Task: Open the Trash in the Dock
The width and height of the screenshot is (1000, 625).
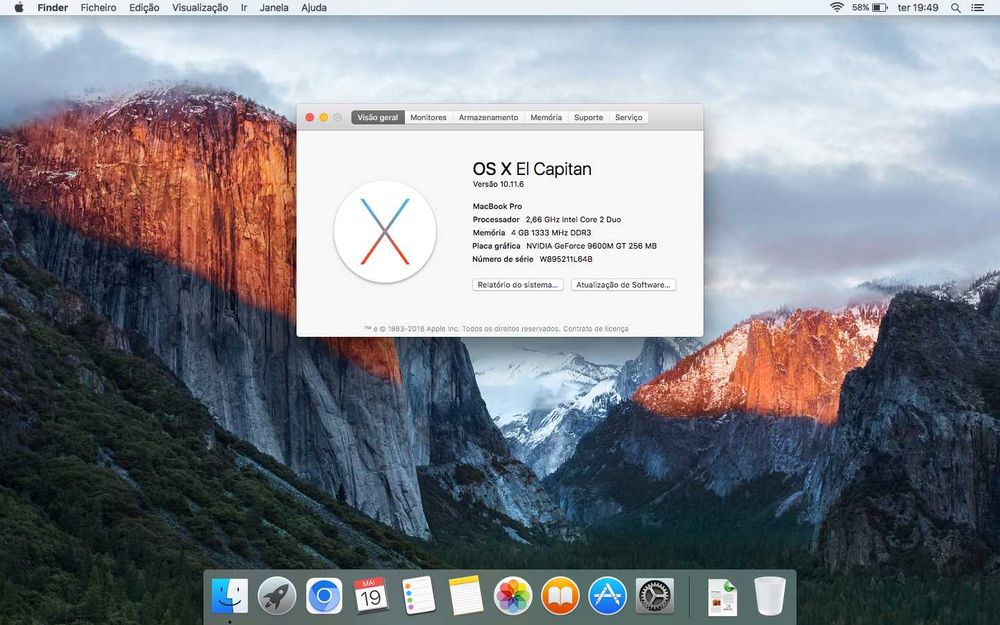Action: pyautogui.click(x=770, y=596)
